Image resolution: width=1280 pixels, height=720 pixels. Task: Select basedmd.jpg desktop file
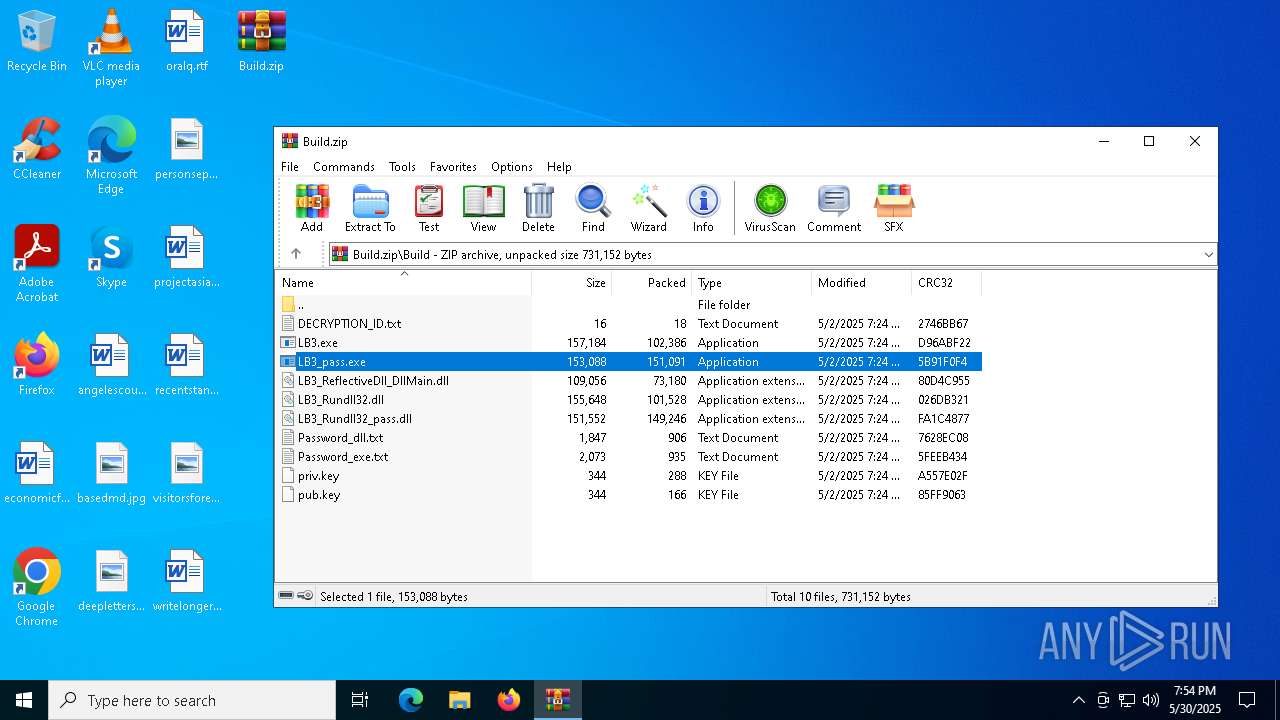[111, 474]
